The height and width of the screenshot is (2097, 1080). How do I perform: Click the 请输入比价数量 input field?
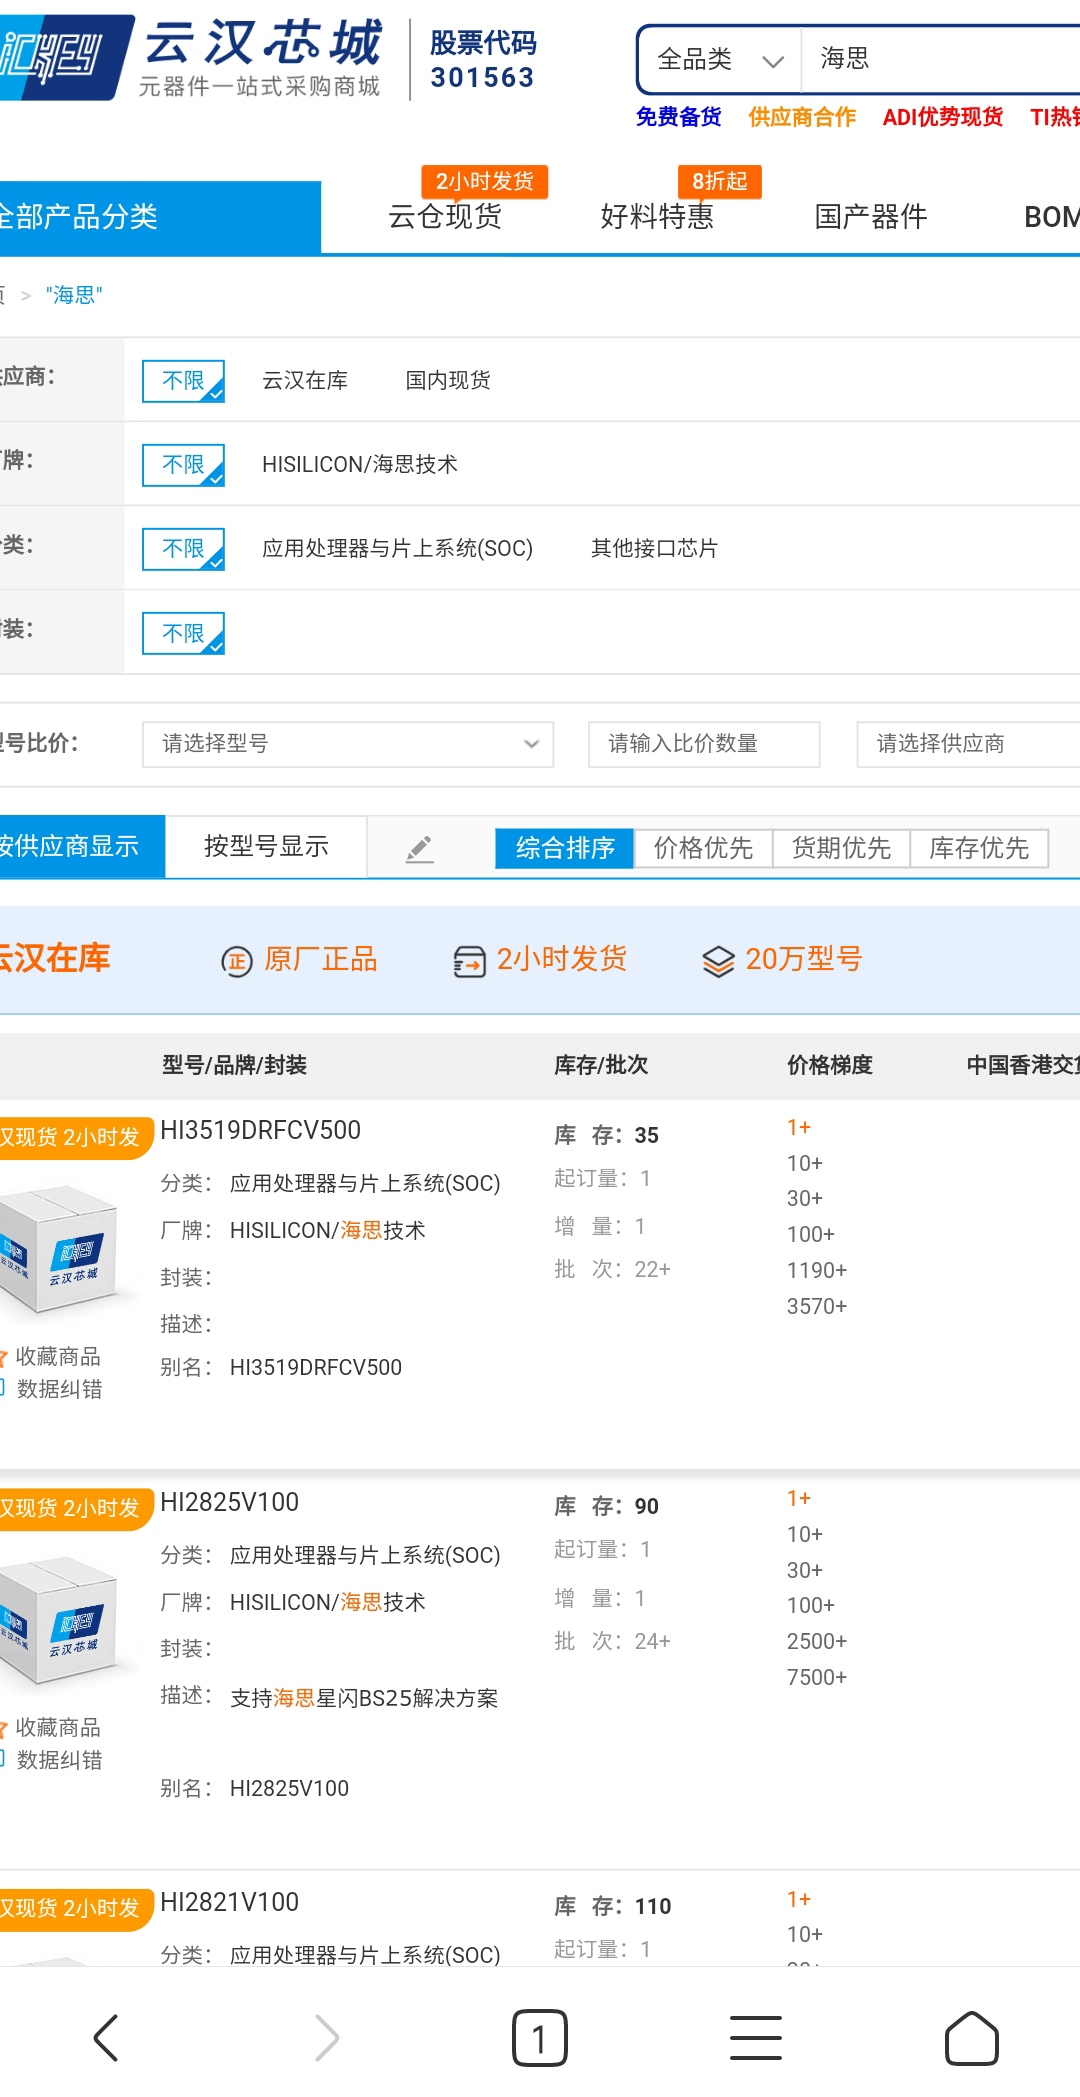704,744
